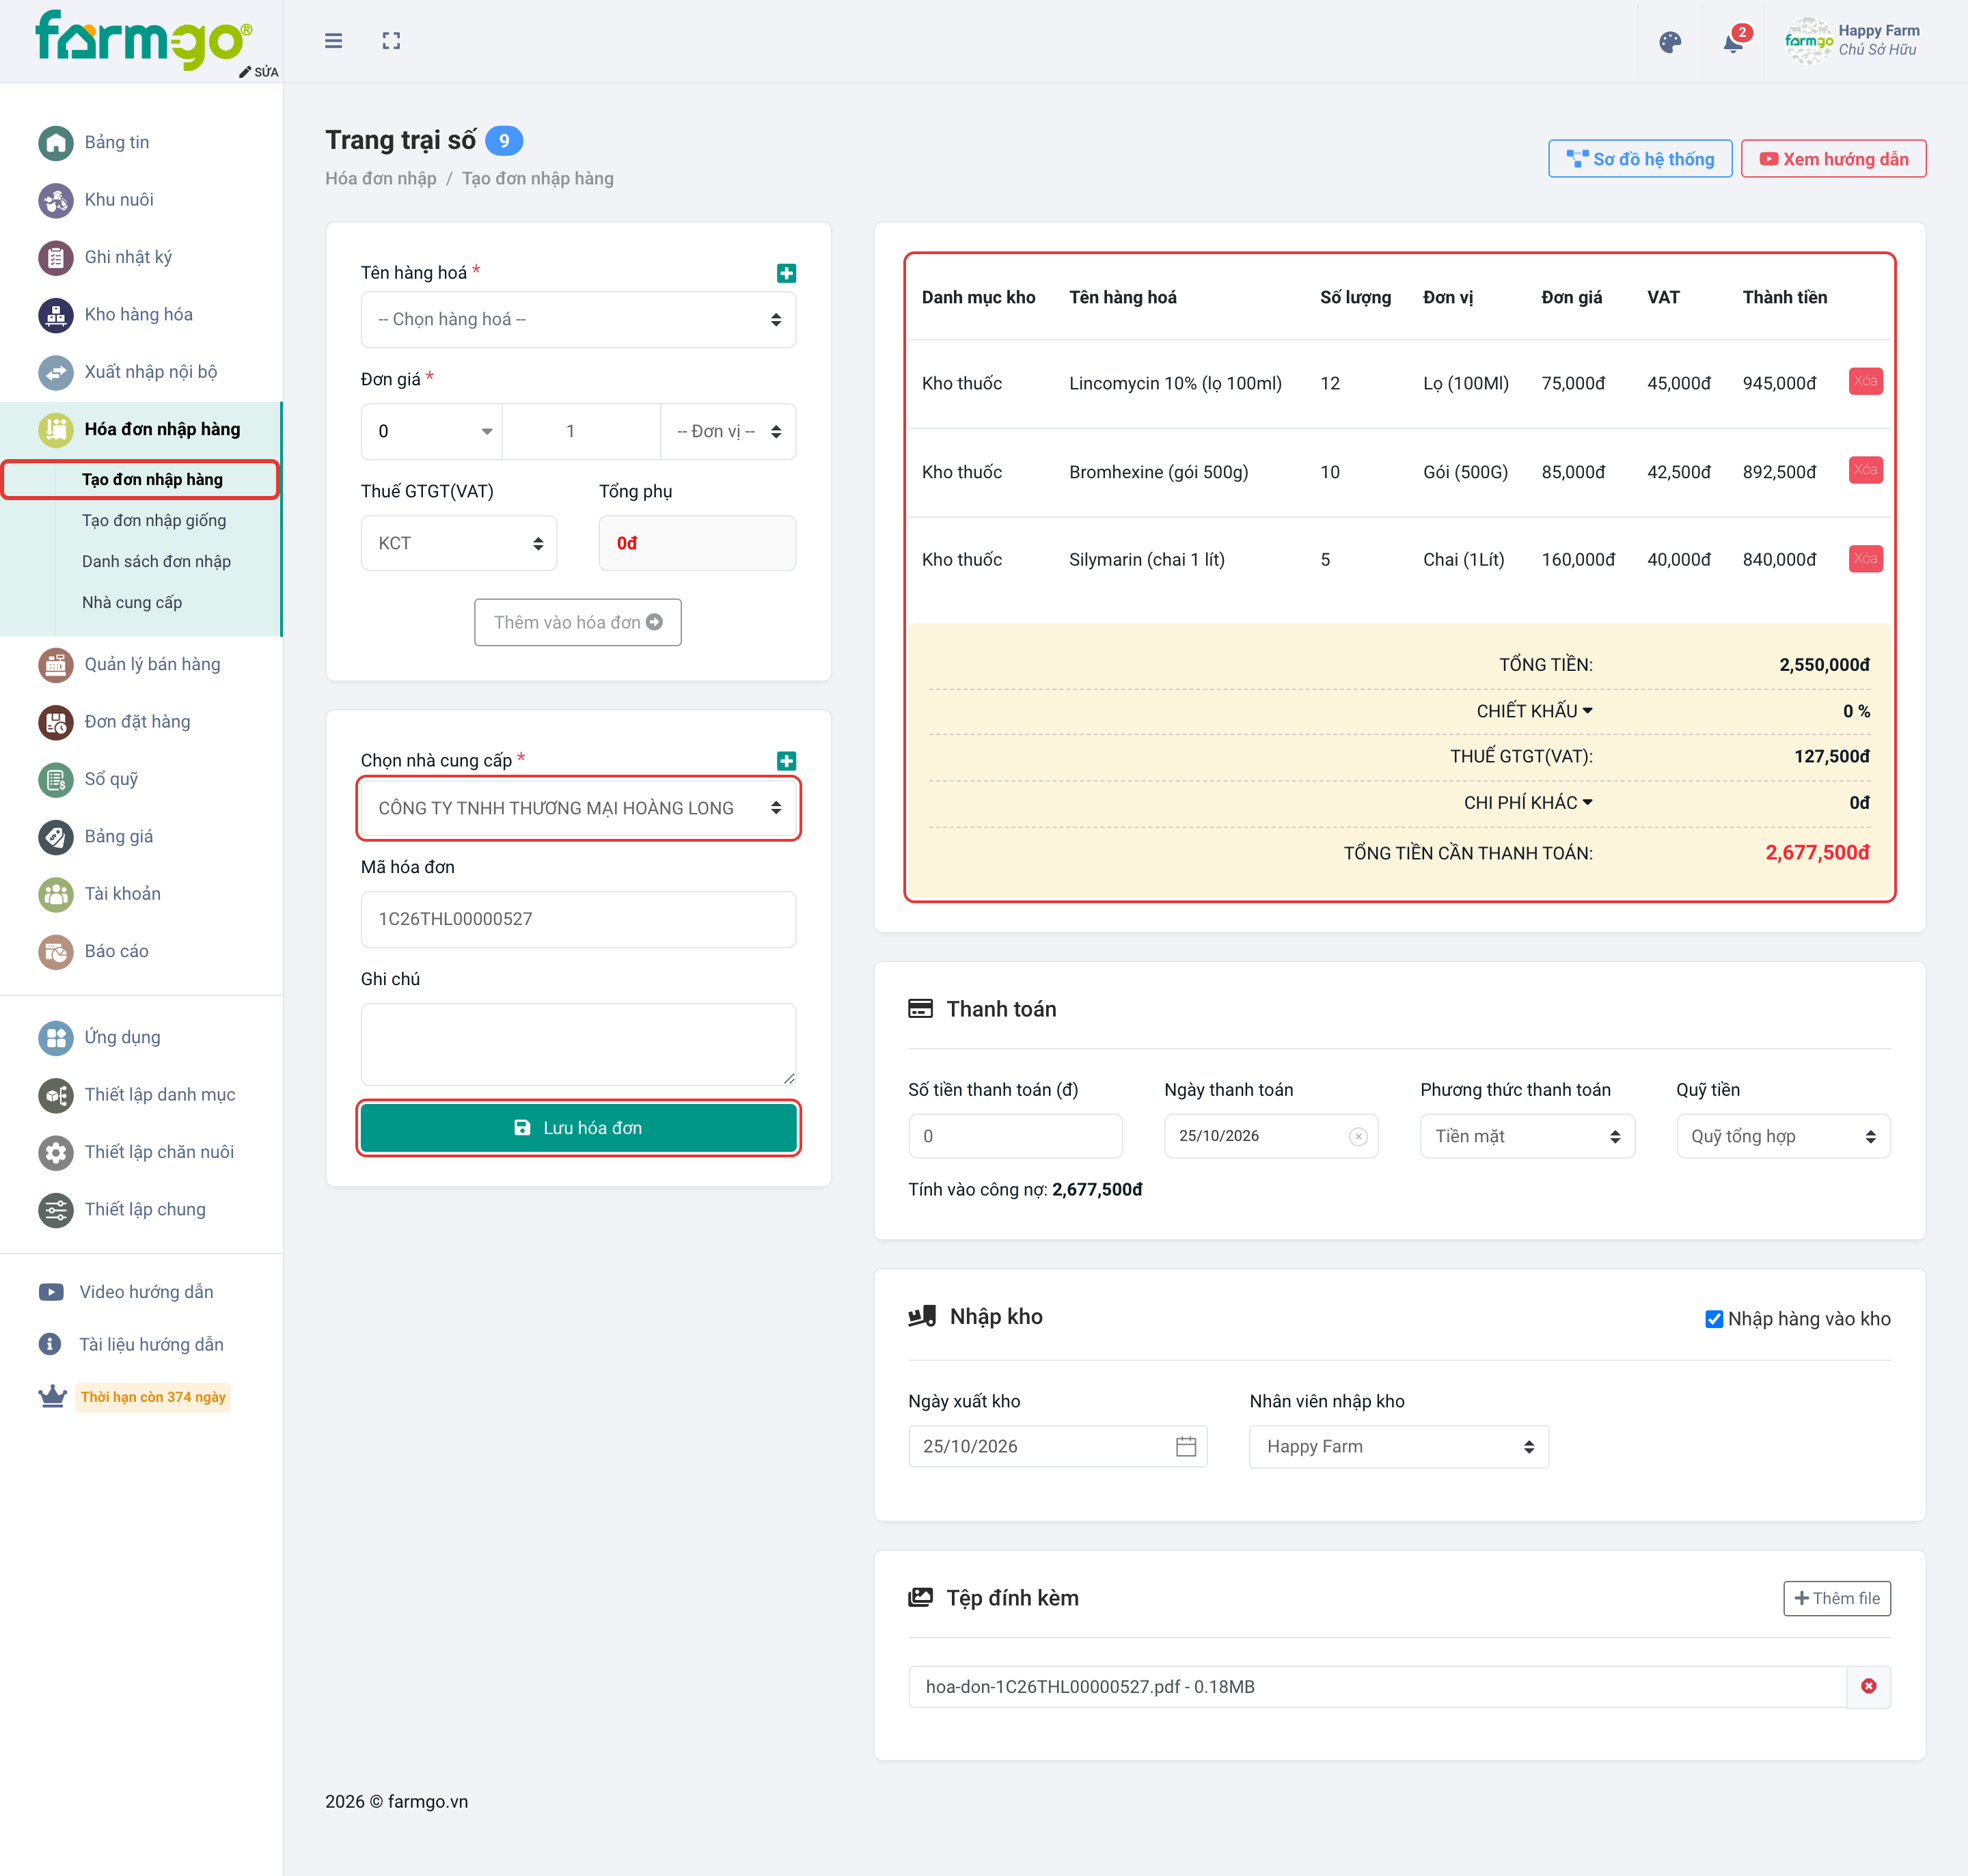This screenshot has height=1876, width=1968.
Task: Click Xem hướng dẫn button
Action: point(1833,159)
